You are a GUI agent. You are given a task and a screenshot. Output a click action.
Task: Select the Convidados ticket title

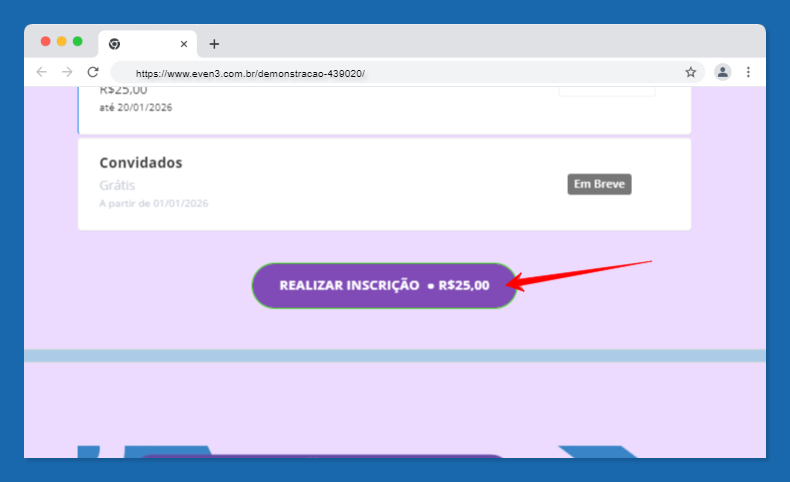141,163
